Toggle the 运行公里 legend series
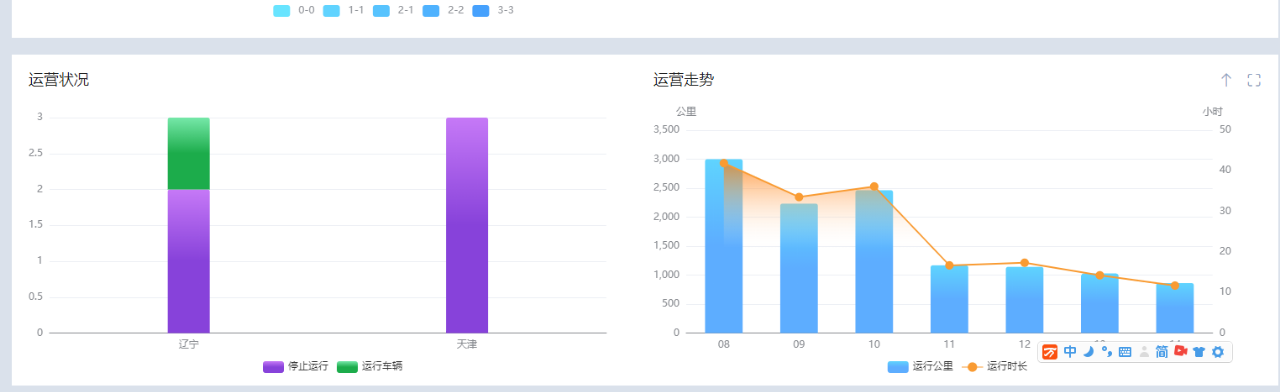 click(920, 367)
